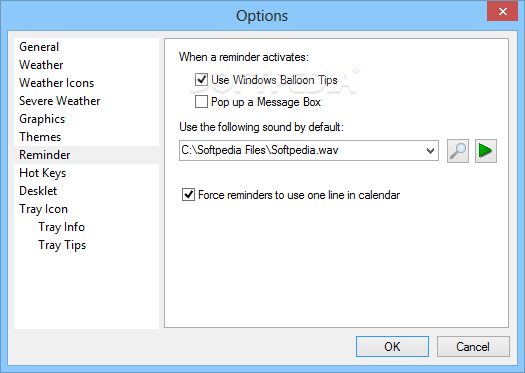The width and height of the screenshot is (525, 373).
Task: Click inside the sound file path field
Action: pos(301,151)
